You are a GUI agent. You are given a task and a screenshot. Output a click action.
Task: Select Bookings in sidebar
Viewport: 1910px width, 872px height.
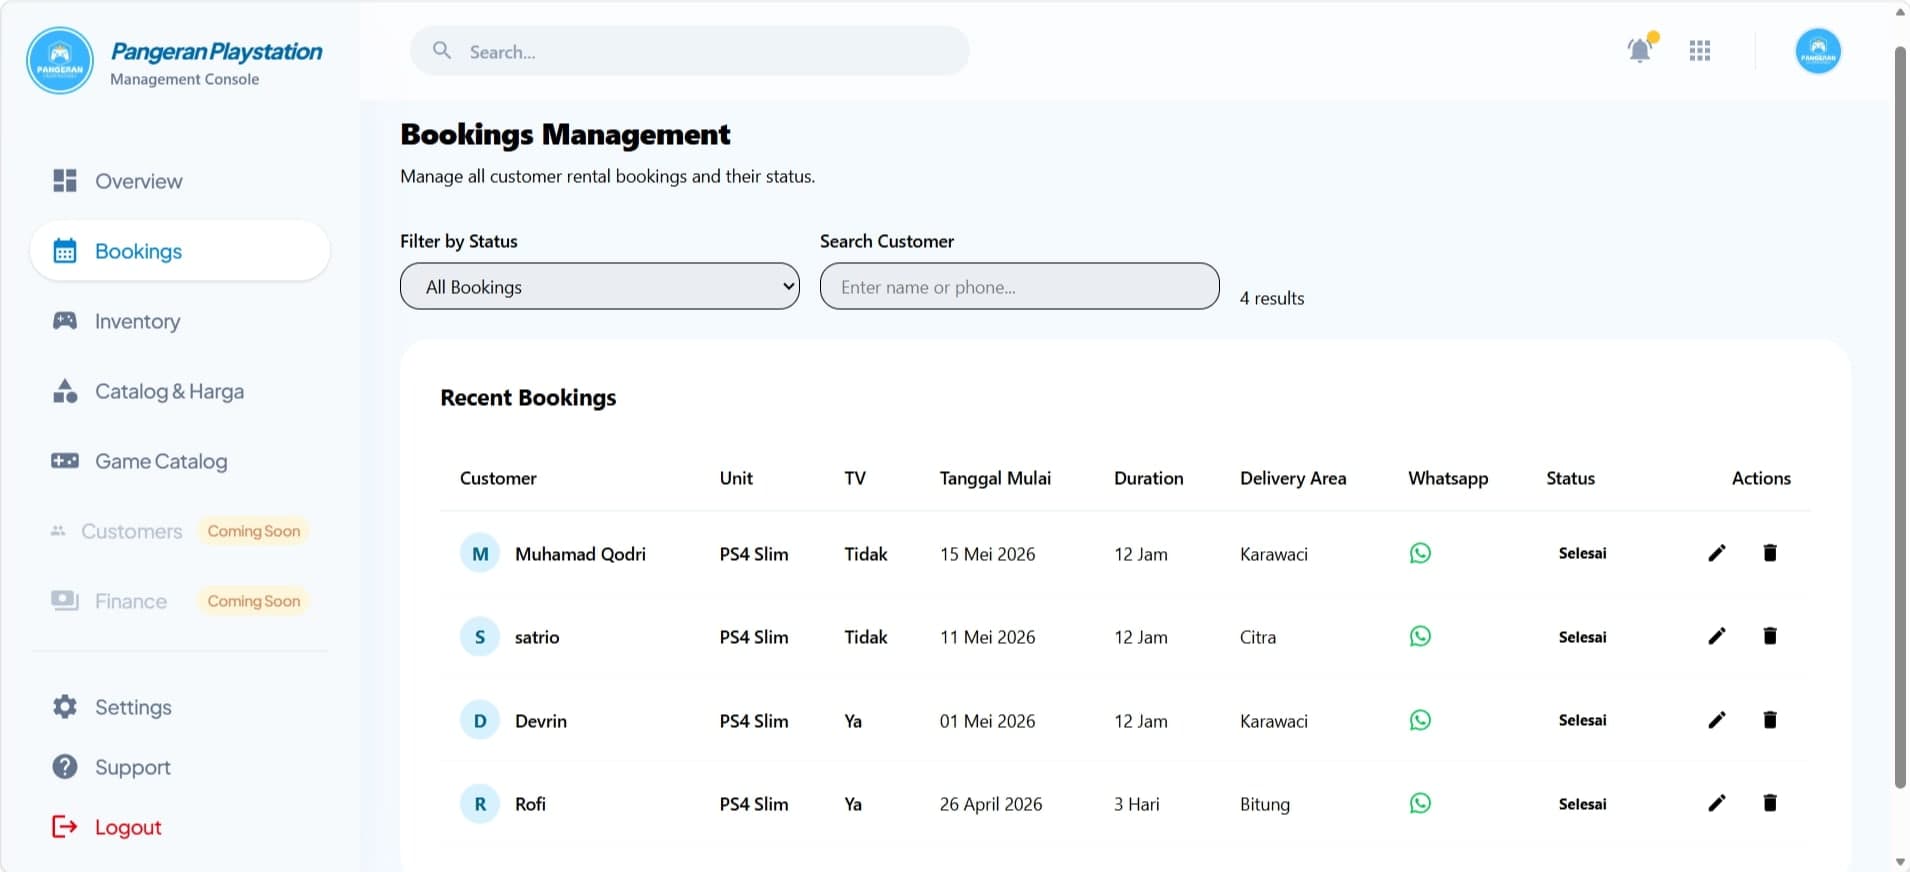tap(180, 251)
